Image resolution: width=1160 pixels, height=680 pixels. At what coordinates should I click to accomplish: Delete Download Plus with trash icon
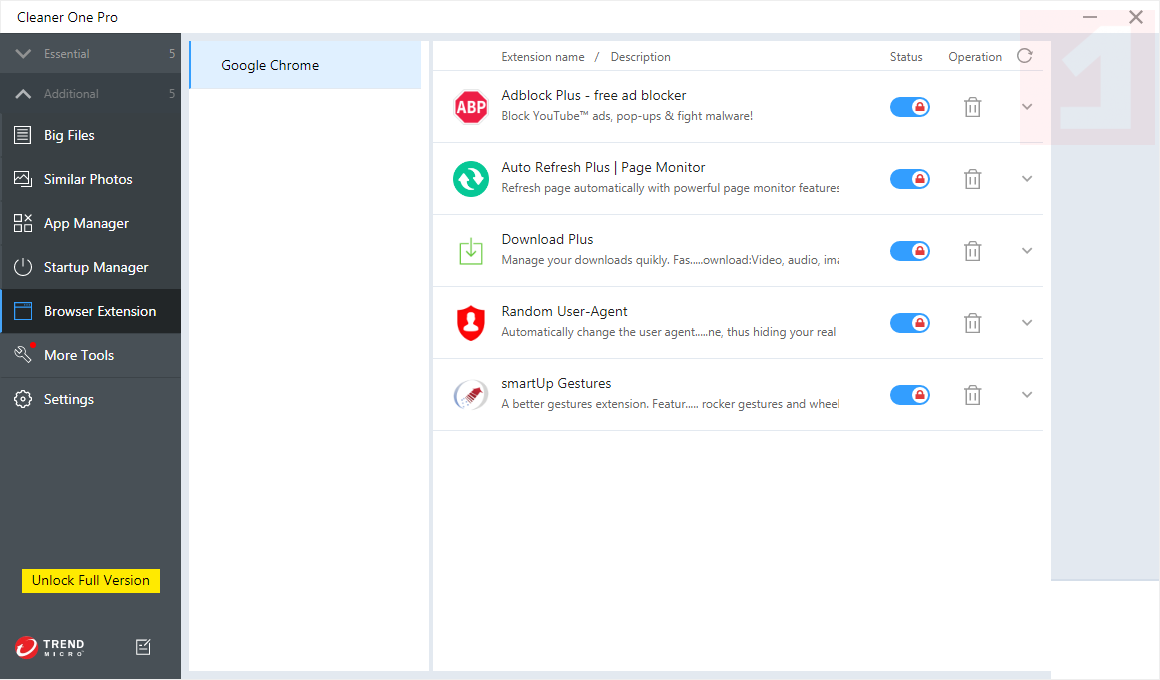(973, 251)
